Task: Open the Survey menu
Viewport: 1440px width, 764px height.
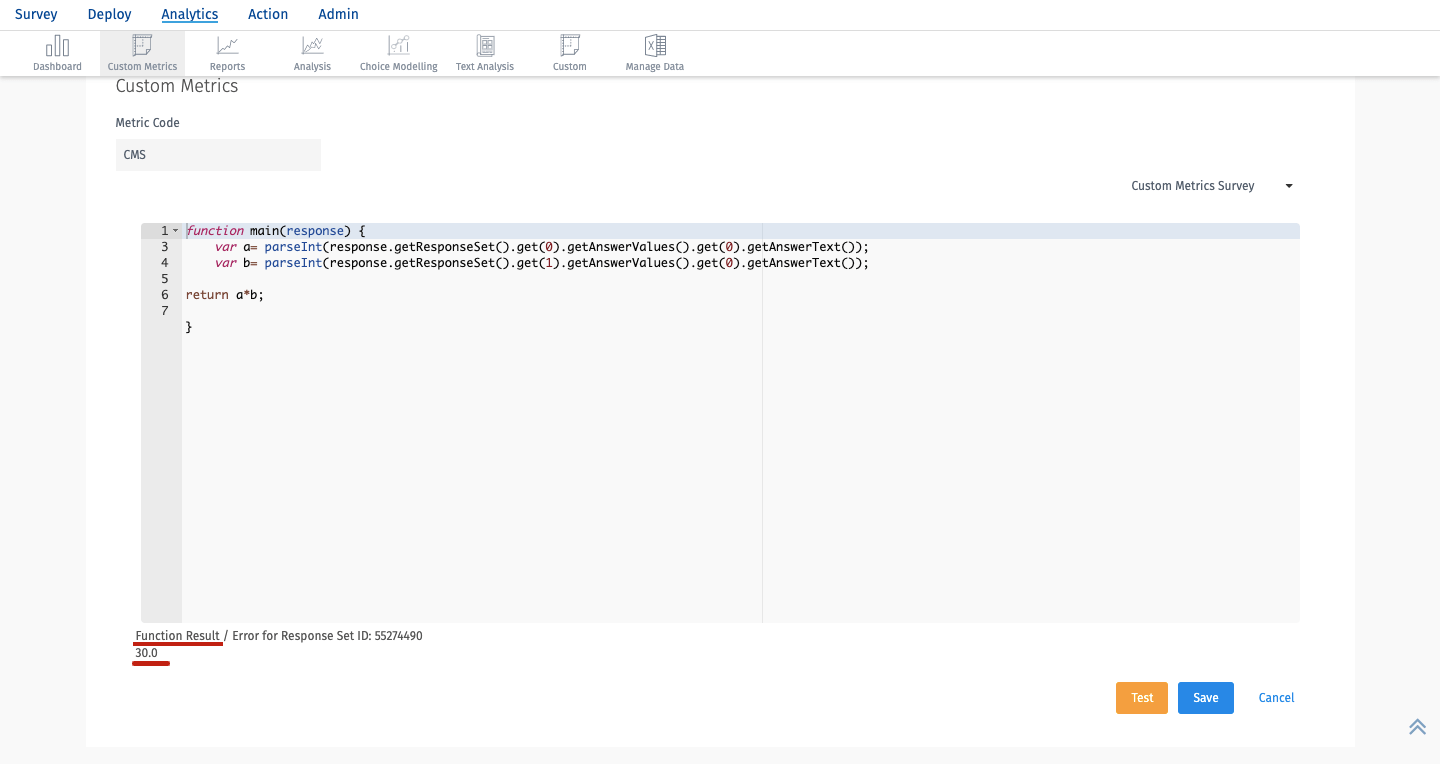Action: [x=36, y=14]
